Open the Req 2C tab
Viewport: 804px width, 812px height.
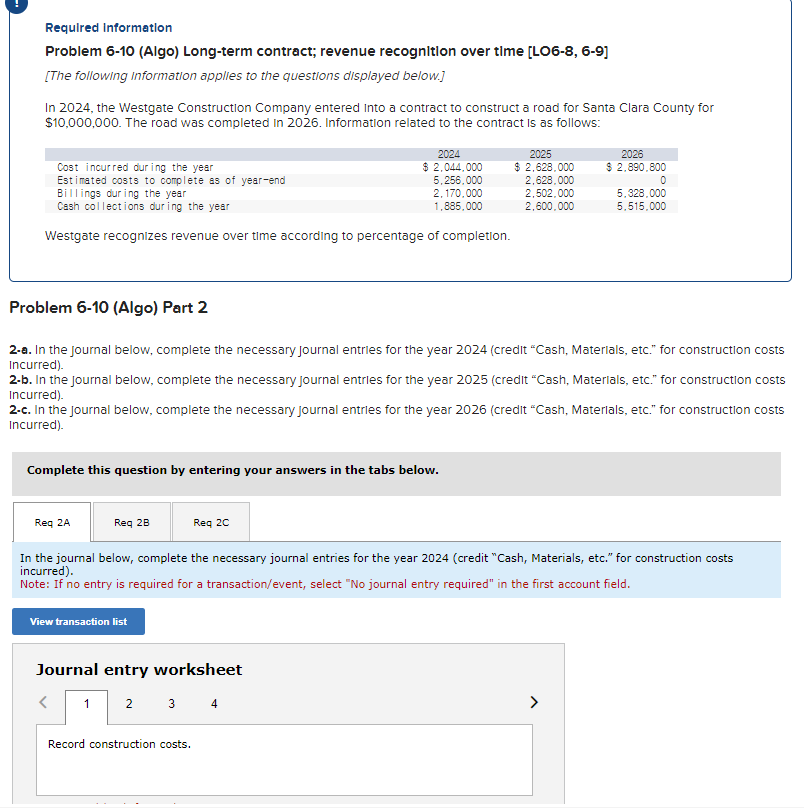210,521
